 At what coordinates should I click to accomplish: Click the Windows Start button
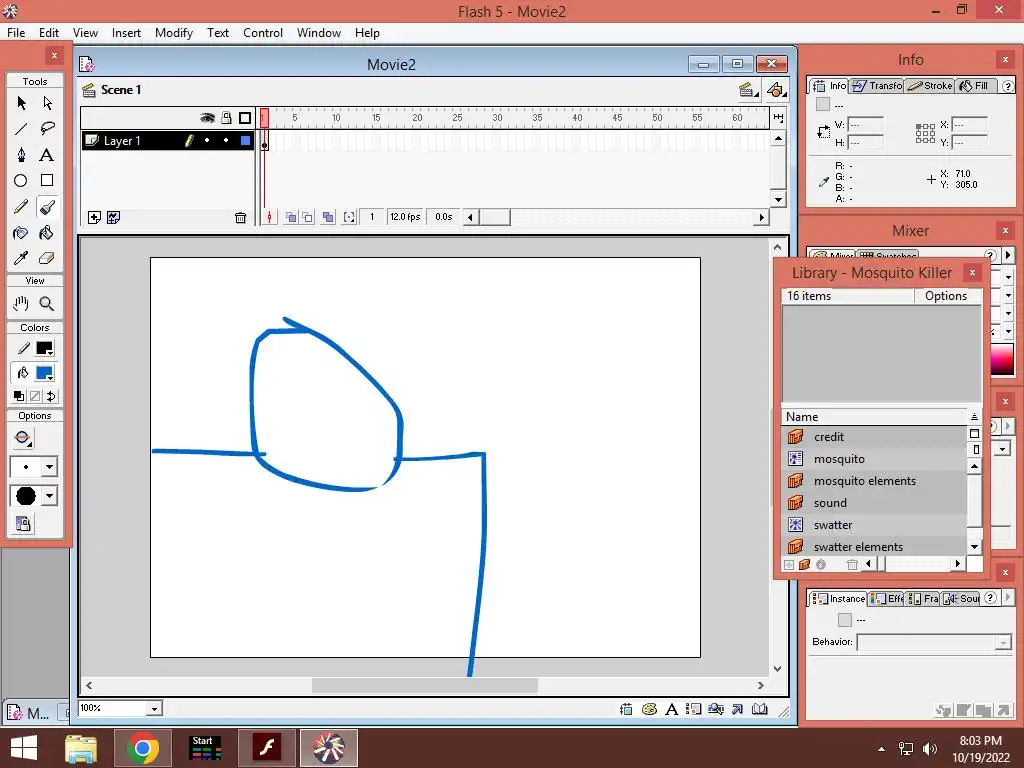point(24,748)
